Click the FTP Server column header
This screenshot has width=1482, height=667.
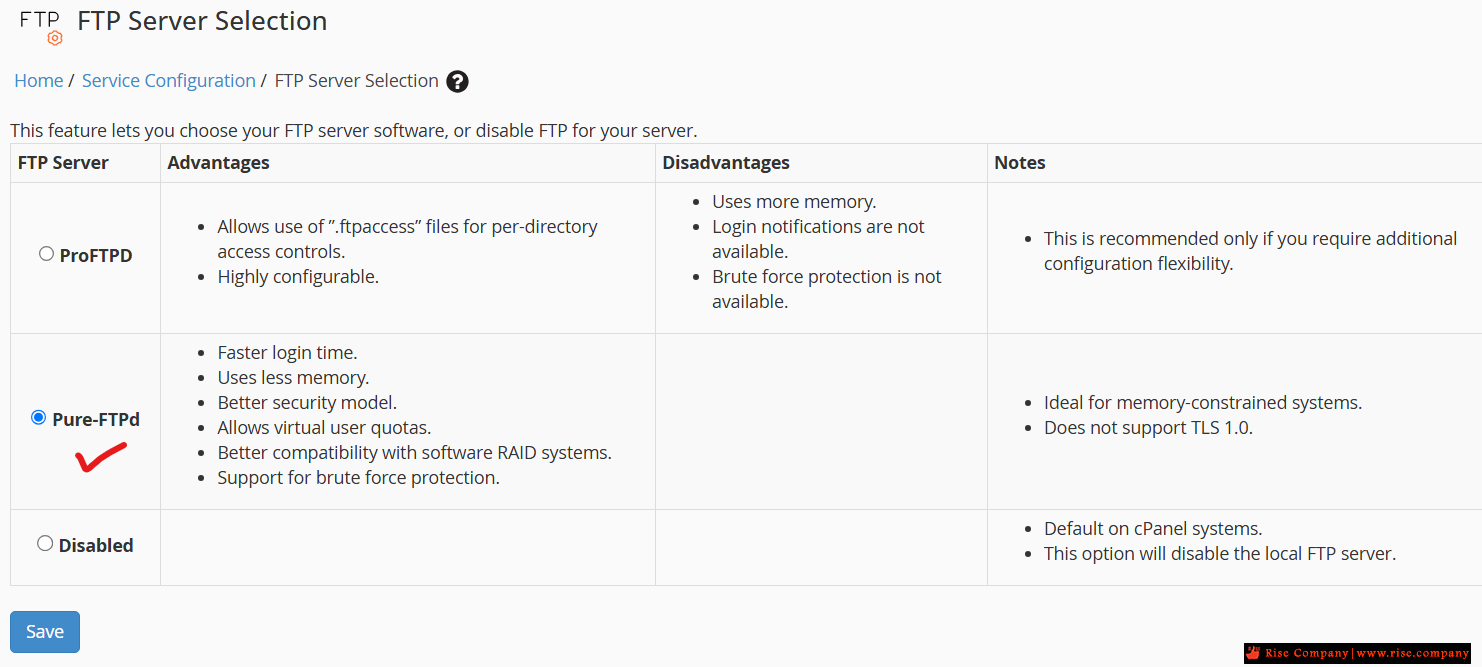[64, 162]
